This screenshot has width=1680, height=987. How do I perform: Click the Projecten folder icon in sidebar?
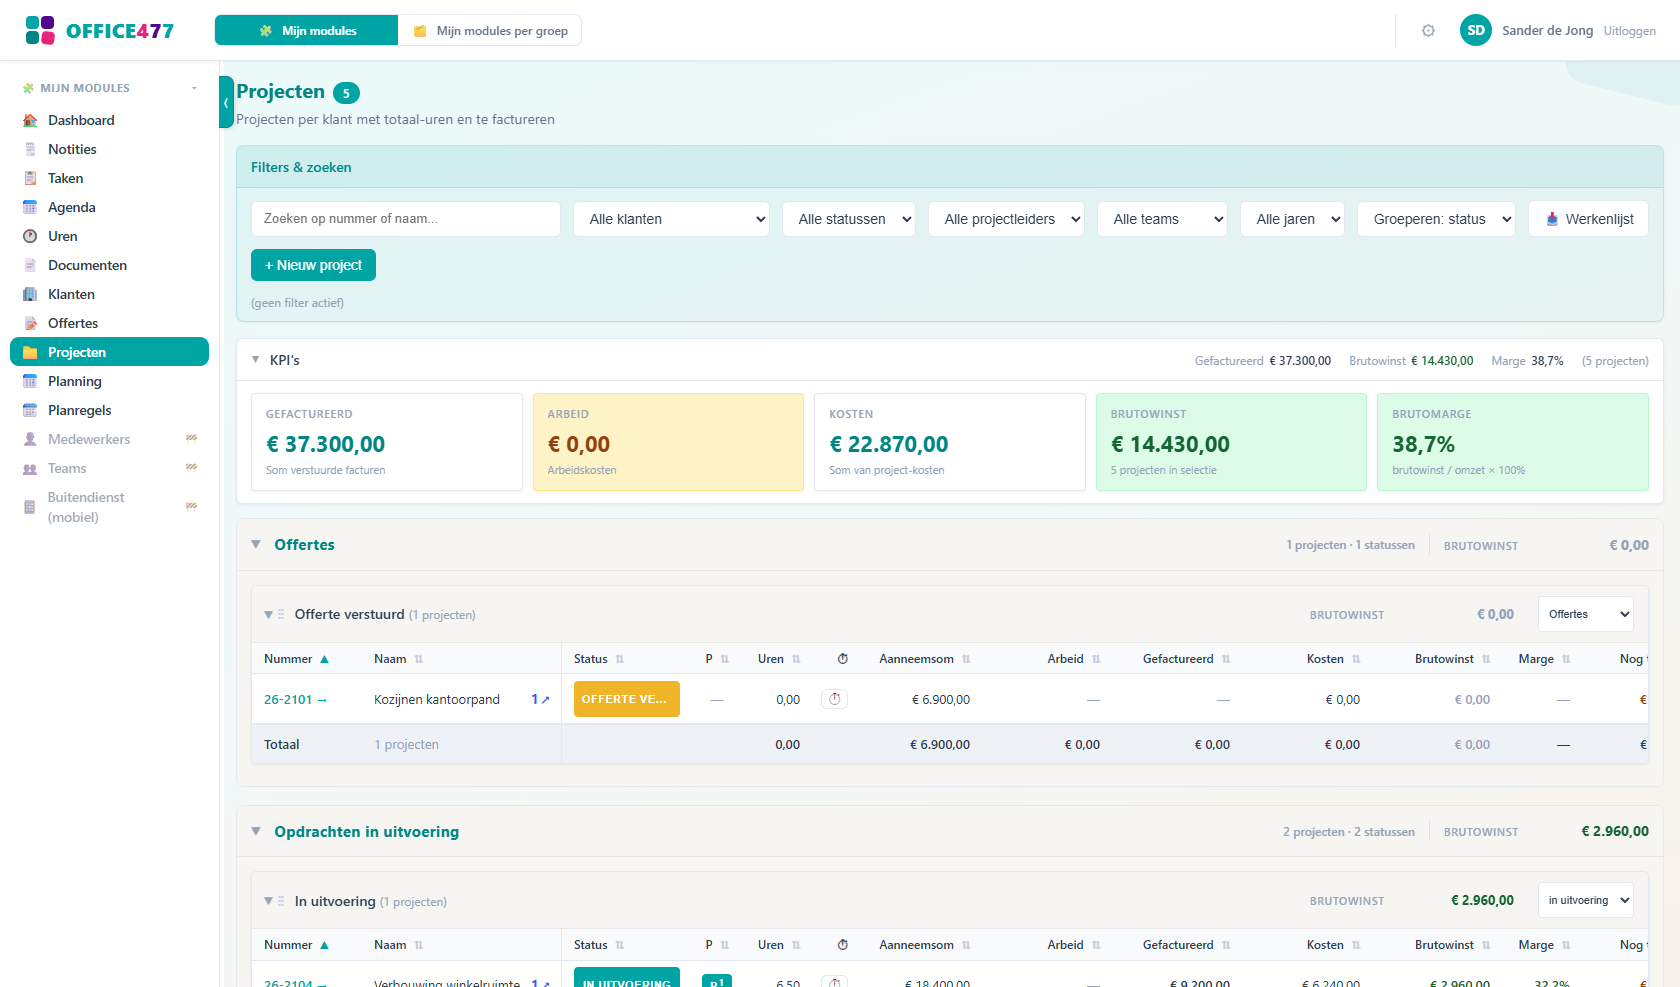(30, 352)
